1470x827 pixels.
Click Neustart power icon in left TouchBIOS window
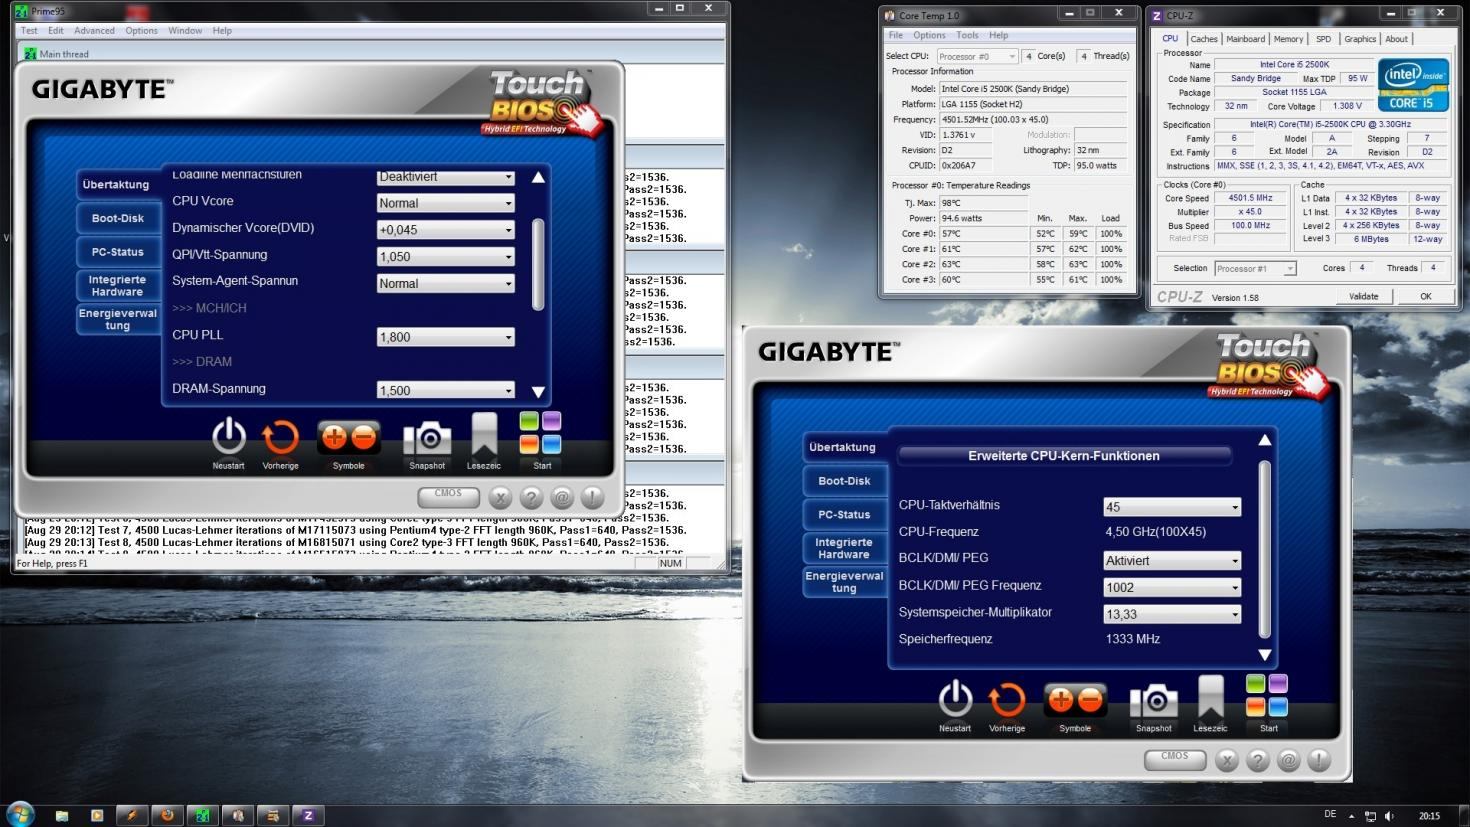click(x=229, y=436)
